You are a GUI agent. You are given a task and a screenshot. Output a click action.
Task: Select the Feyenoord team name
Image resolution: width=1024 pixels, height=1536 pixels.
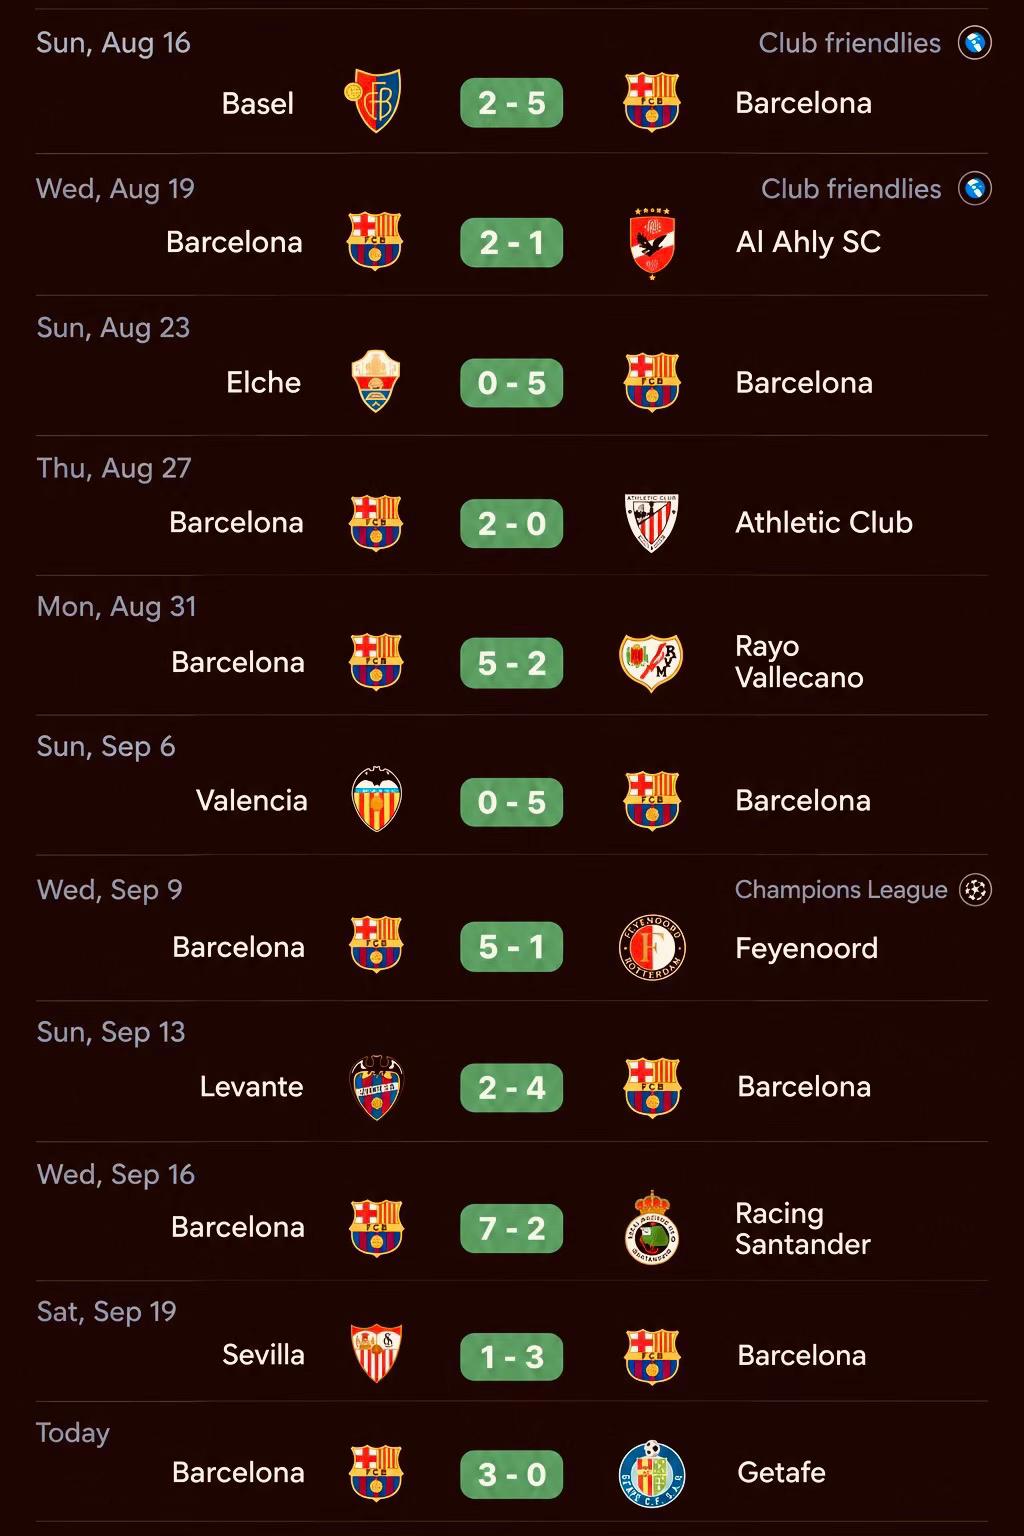[806, 948]
